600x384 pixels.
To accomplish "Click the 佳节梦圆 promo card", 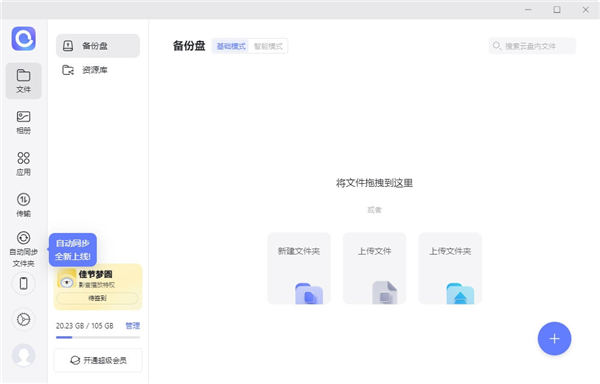I will [x=98, y=287].
